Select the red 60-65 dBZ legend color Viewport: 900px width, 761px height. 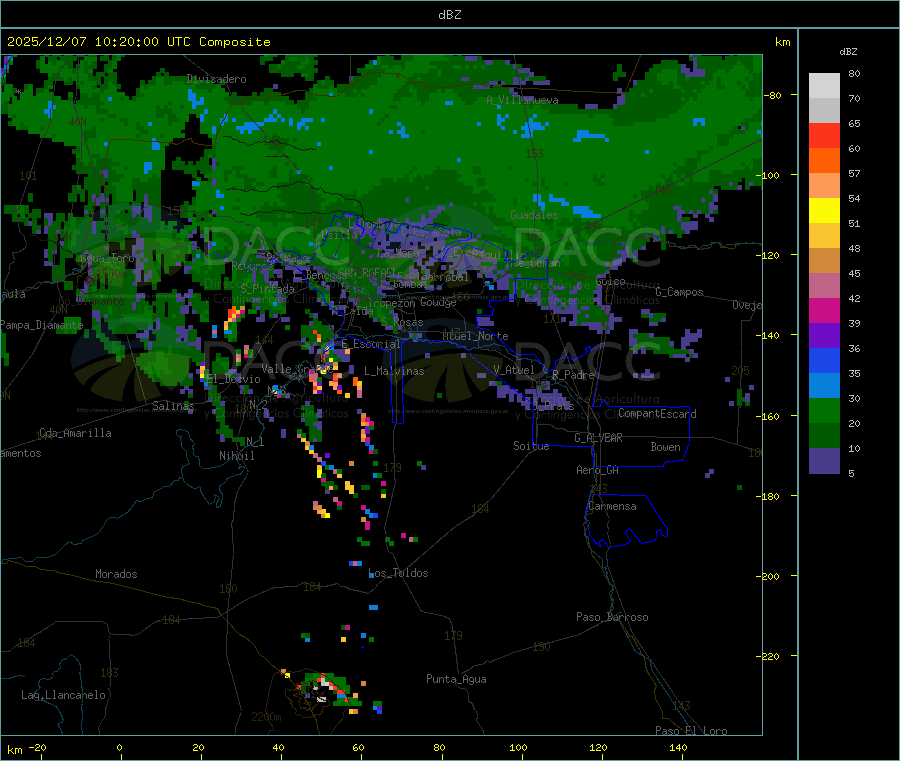point(824,135)
